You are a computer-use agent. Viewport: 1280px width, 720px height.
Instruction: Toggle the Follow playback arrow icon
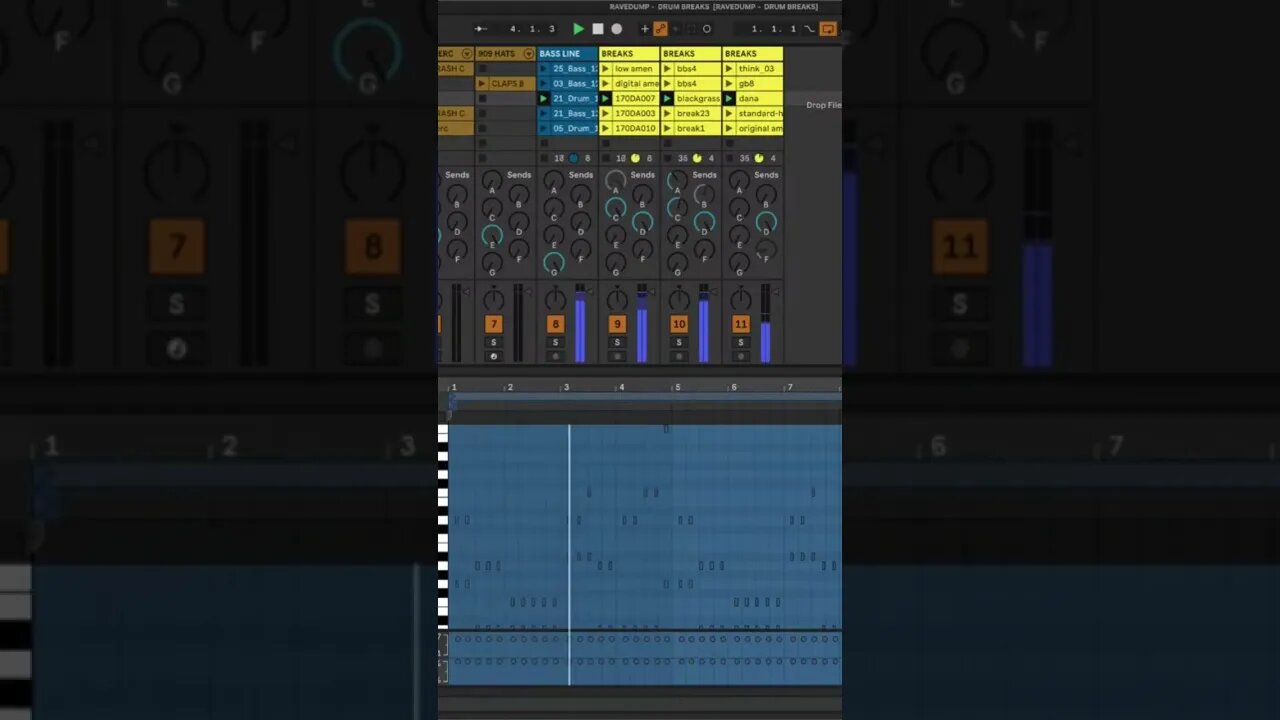tap(480, 29)
